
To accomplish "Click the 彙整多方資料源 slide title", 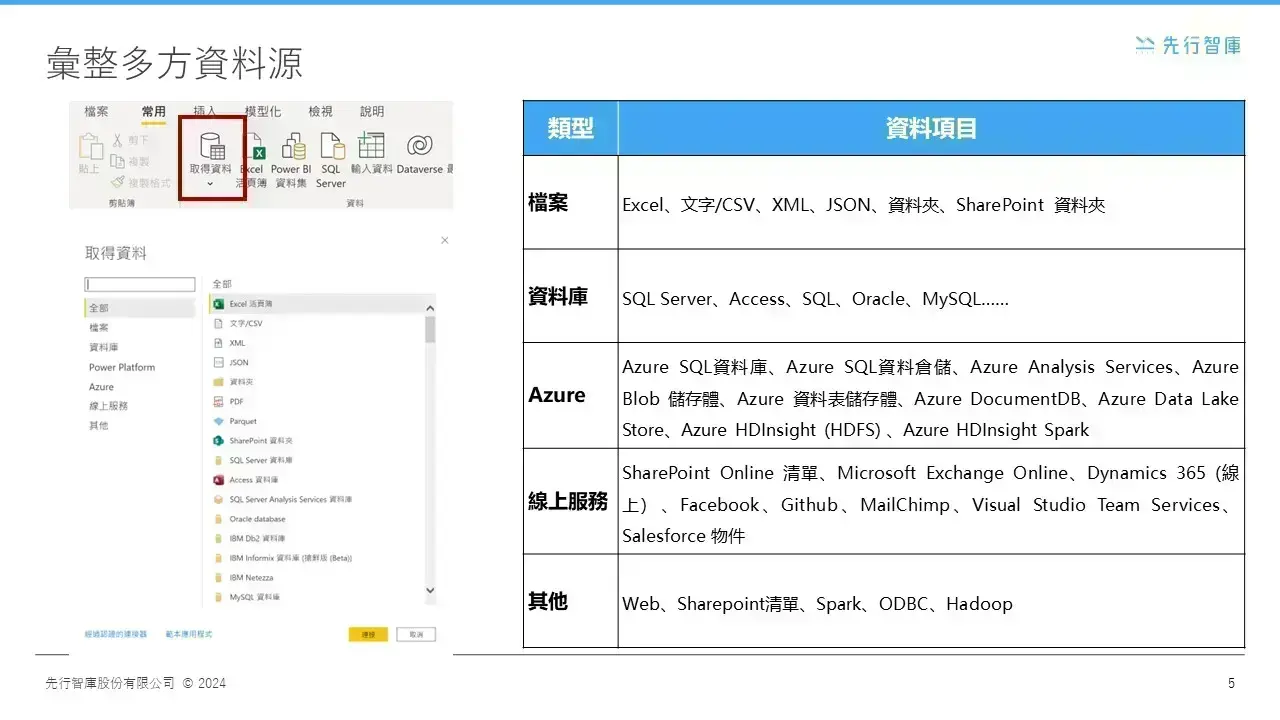I will (x=174, y=63).
